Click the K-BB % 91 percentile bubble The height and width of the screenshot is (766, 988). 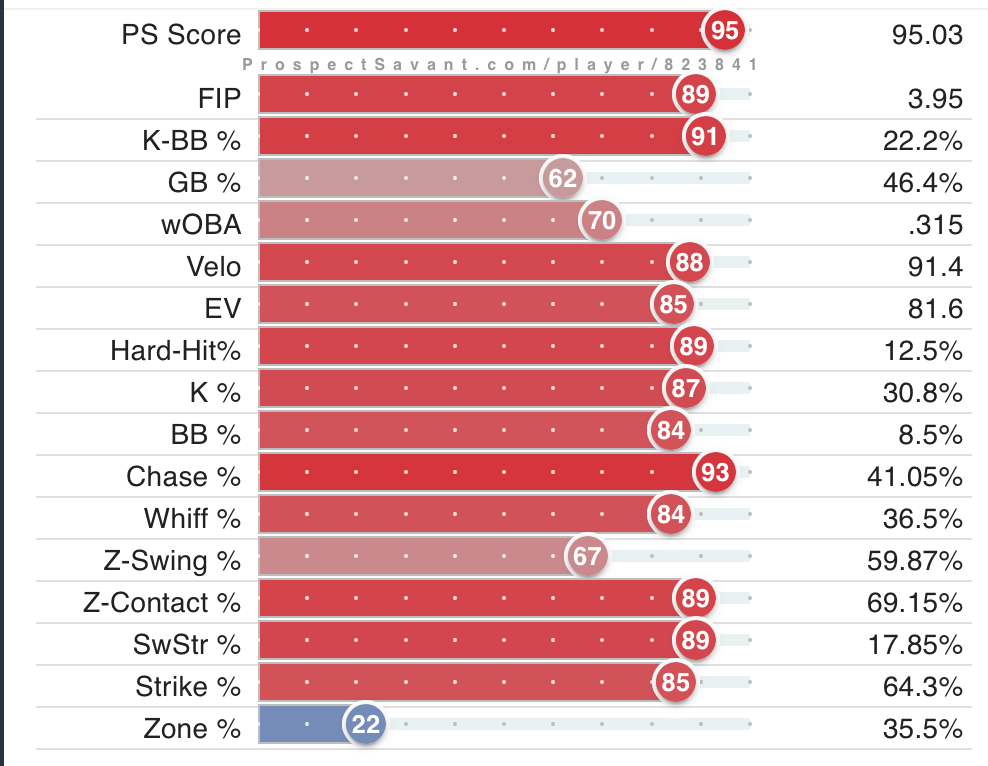(x=704, y=136)
